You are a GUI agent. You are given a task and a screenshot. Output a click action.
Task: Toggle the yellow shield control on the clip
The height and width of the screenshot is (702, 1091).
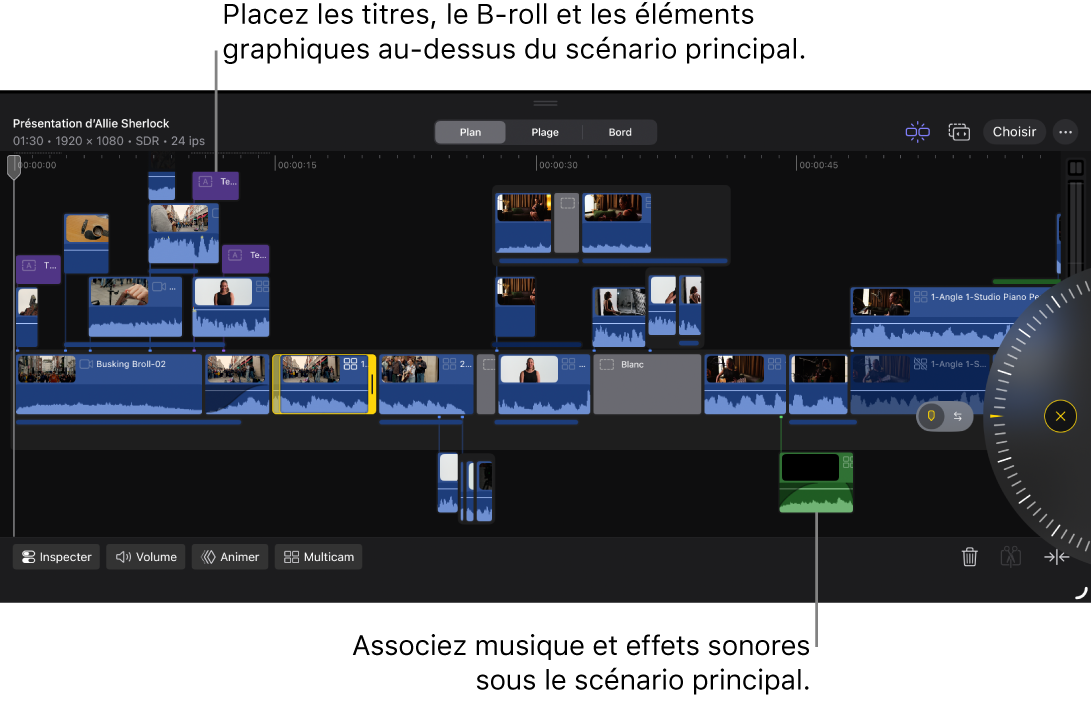click(x=933, y=416)
